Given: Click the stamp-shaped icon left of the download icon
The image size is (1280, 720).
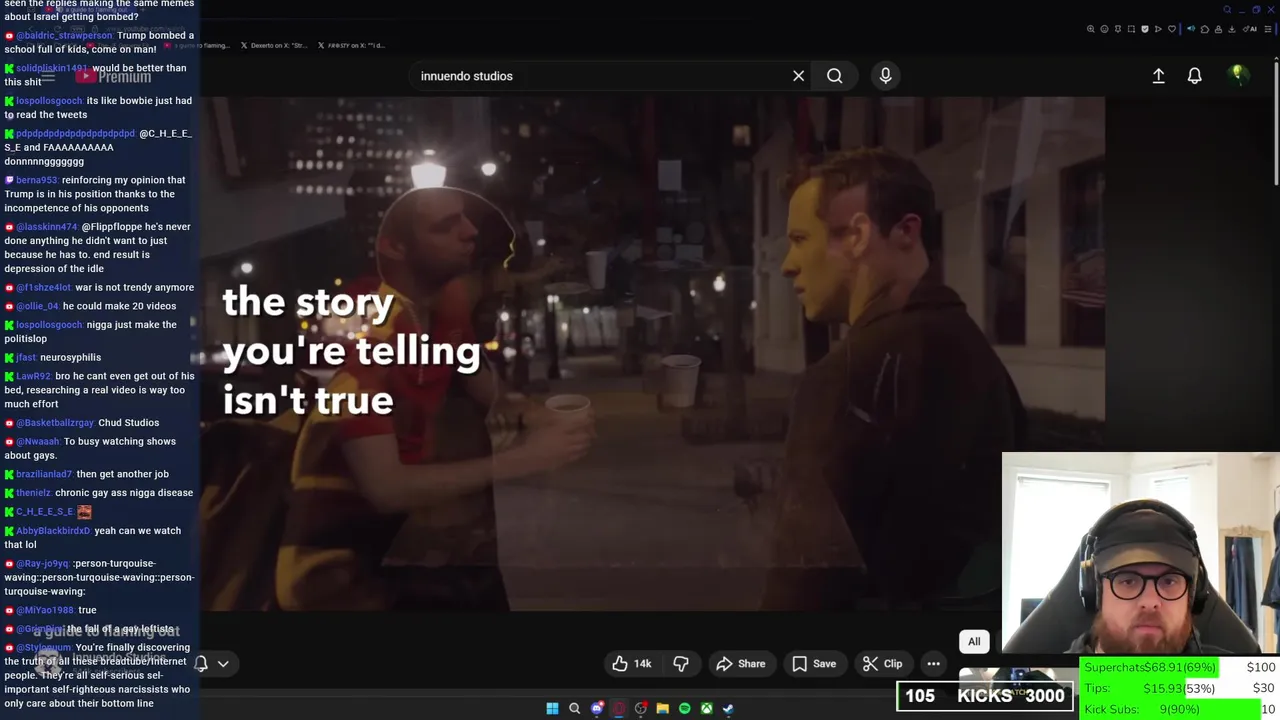Looking at the screenshot, I should pyautogui.click(x=1218, y=29).
